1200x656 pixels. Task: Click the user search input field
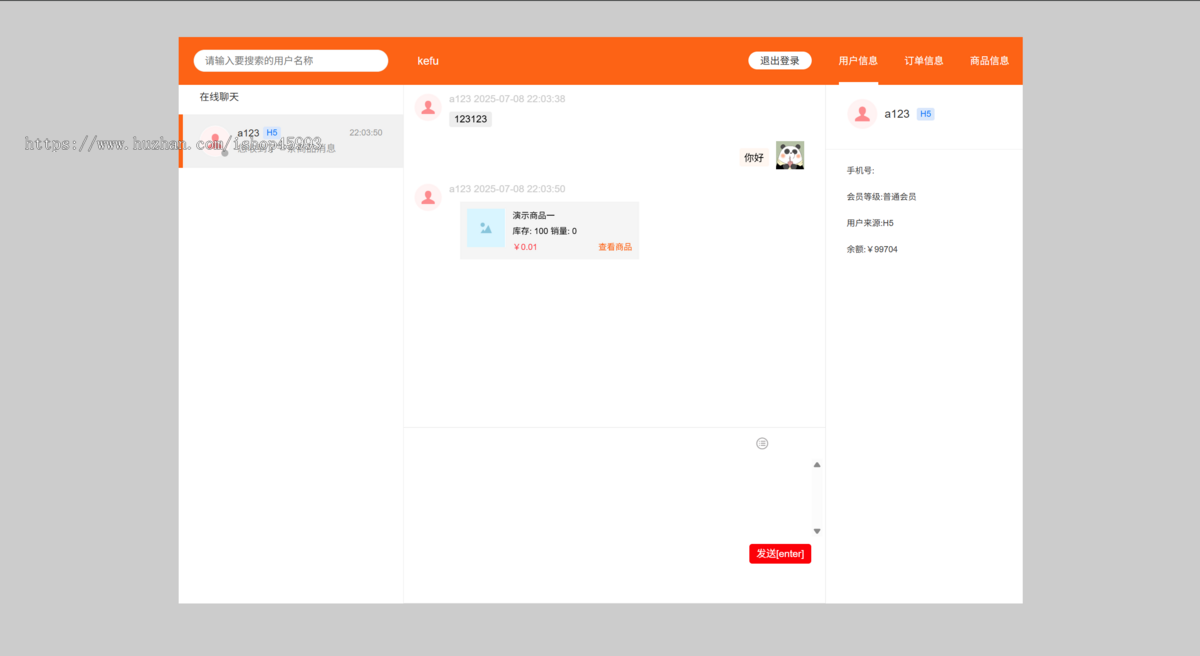coord(290,61)
